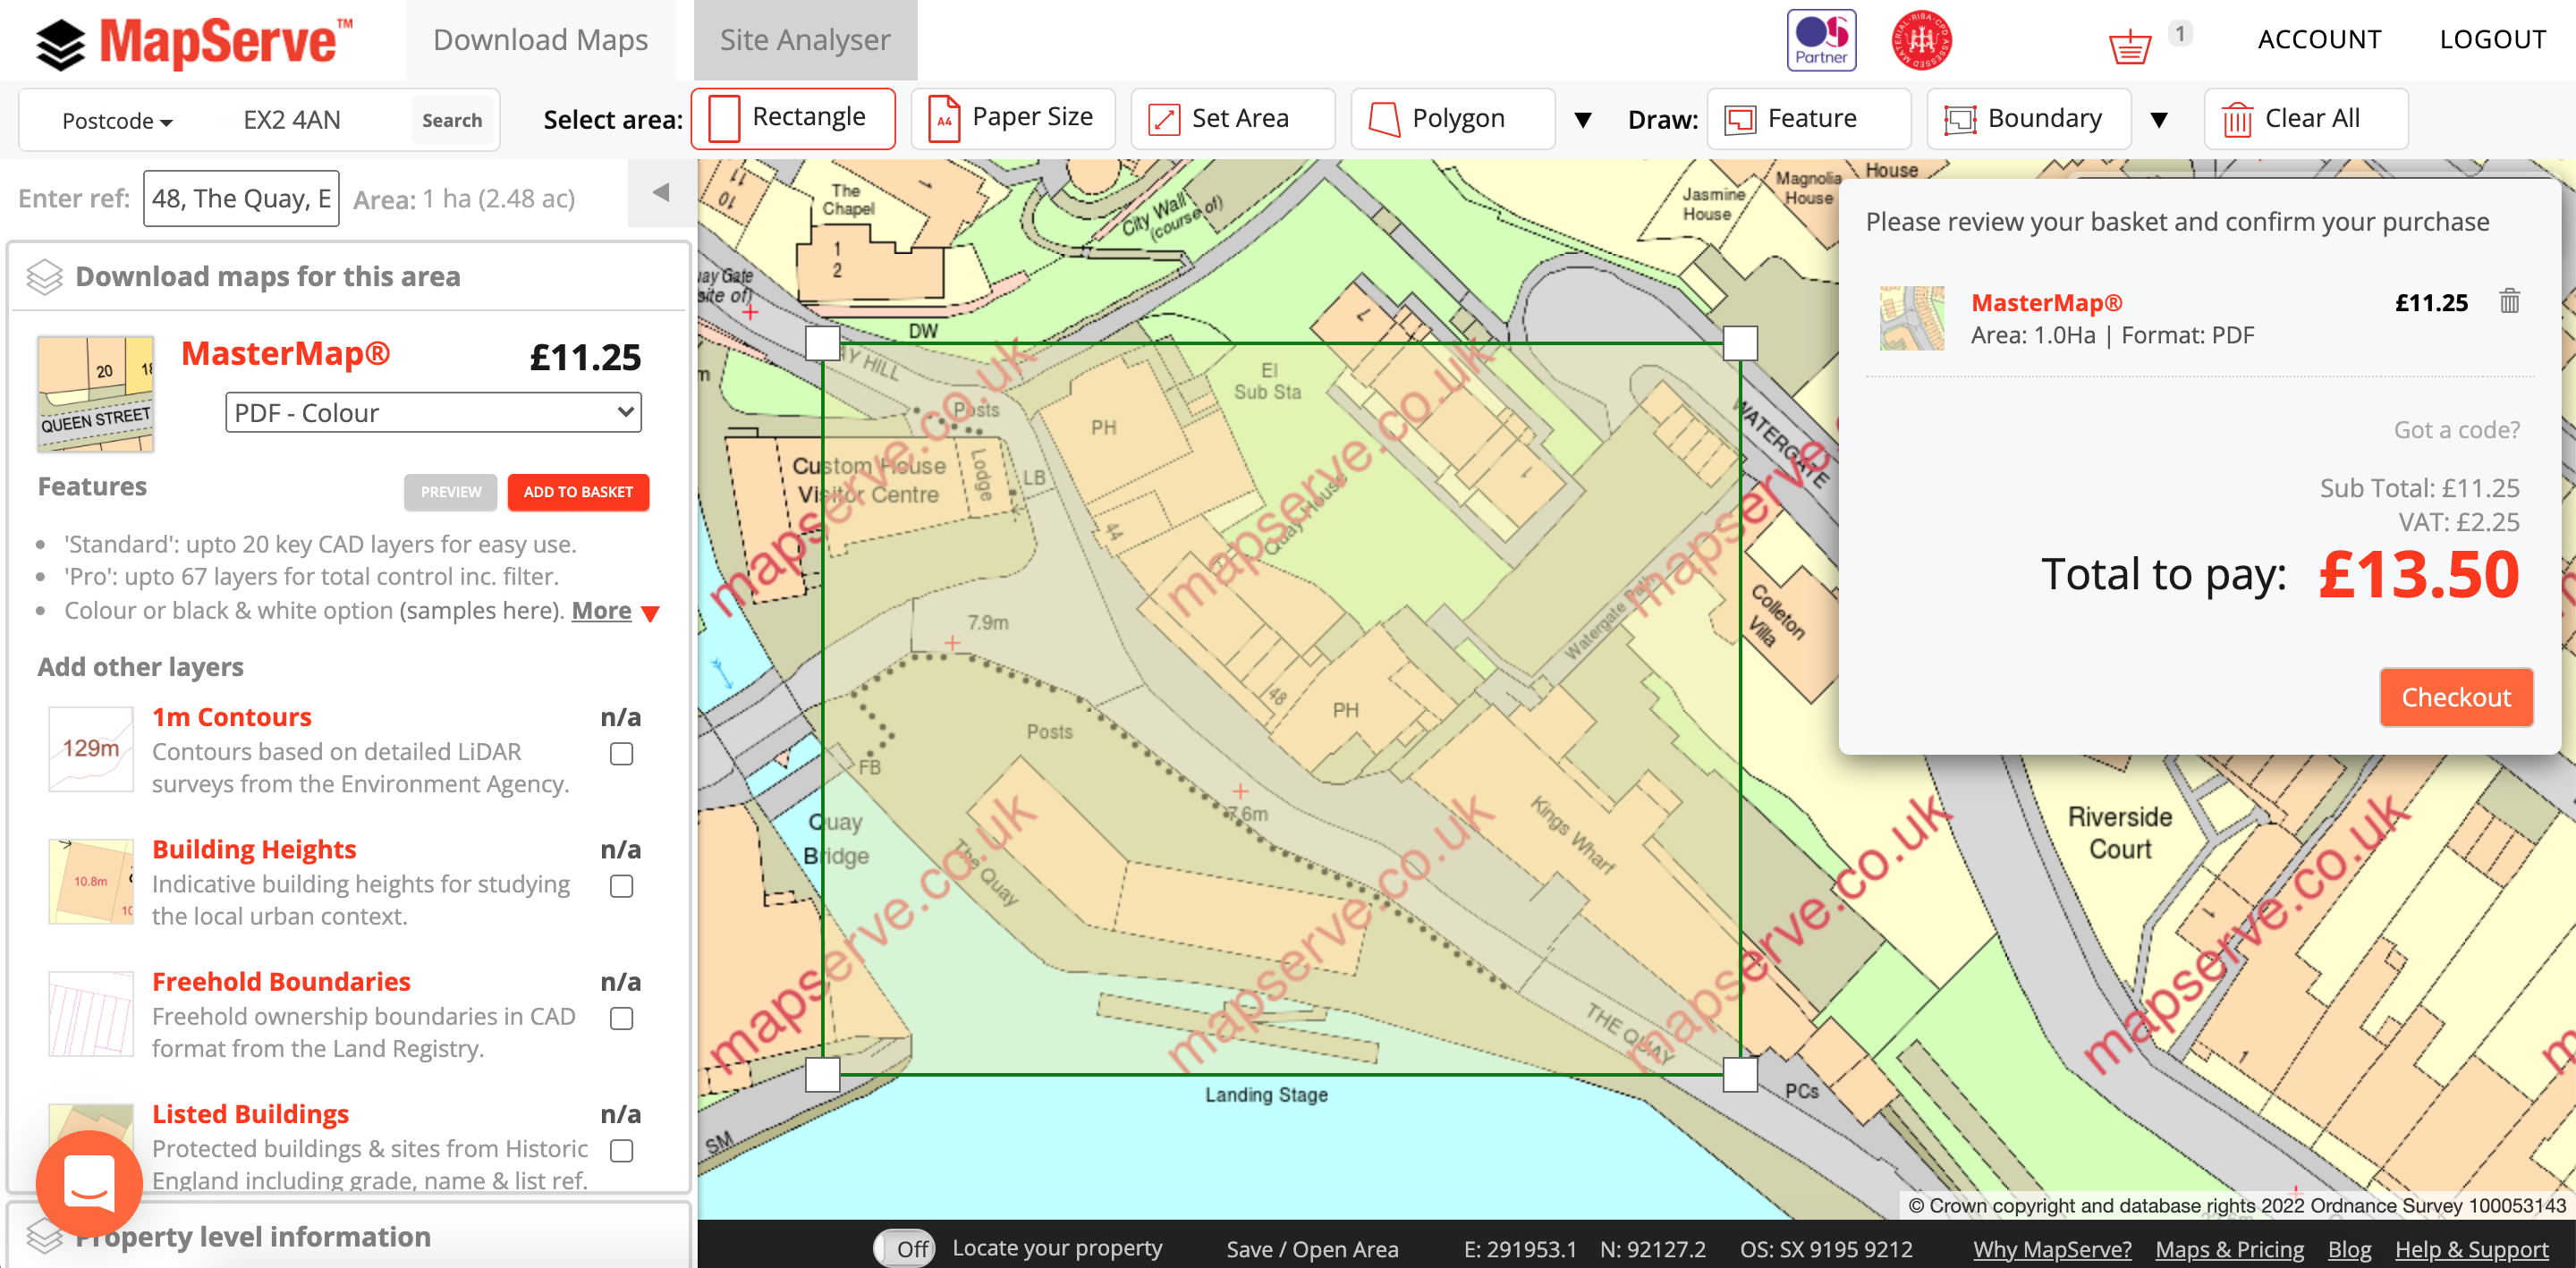The width and height of the screenshot is (2576, 1268).
Task: Expand more draw options arrow
Action: [2159, 121]
